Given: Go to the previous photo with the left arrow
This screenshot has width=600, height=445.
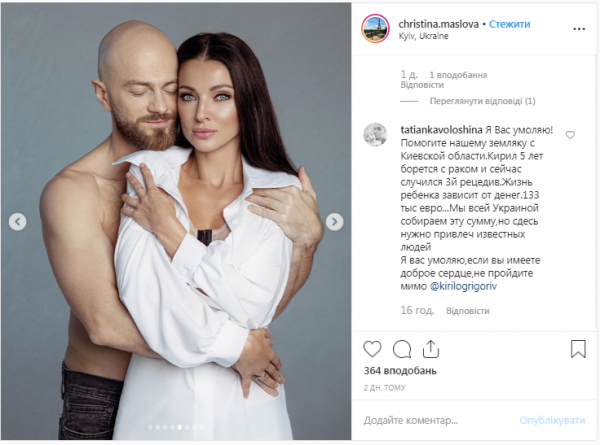Looking at the screenshot, I should pyautogui.click(x=18, y=222).
